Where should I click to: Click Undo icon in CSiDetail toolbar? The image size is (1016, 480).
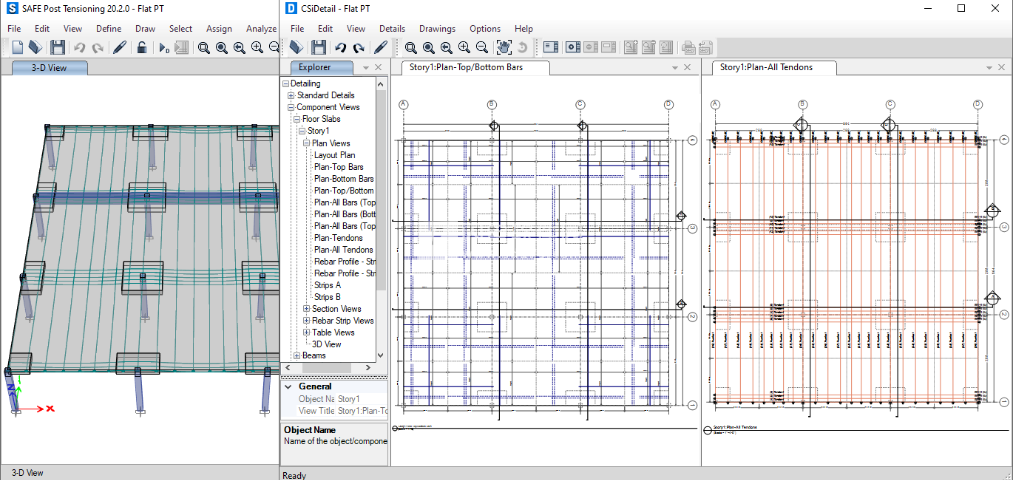[x=340, y=47]
